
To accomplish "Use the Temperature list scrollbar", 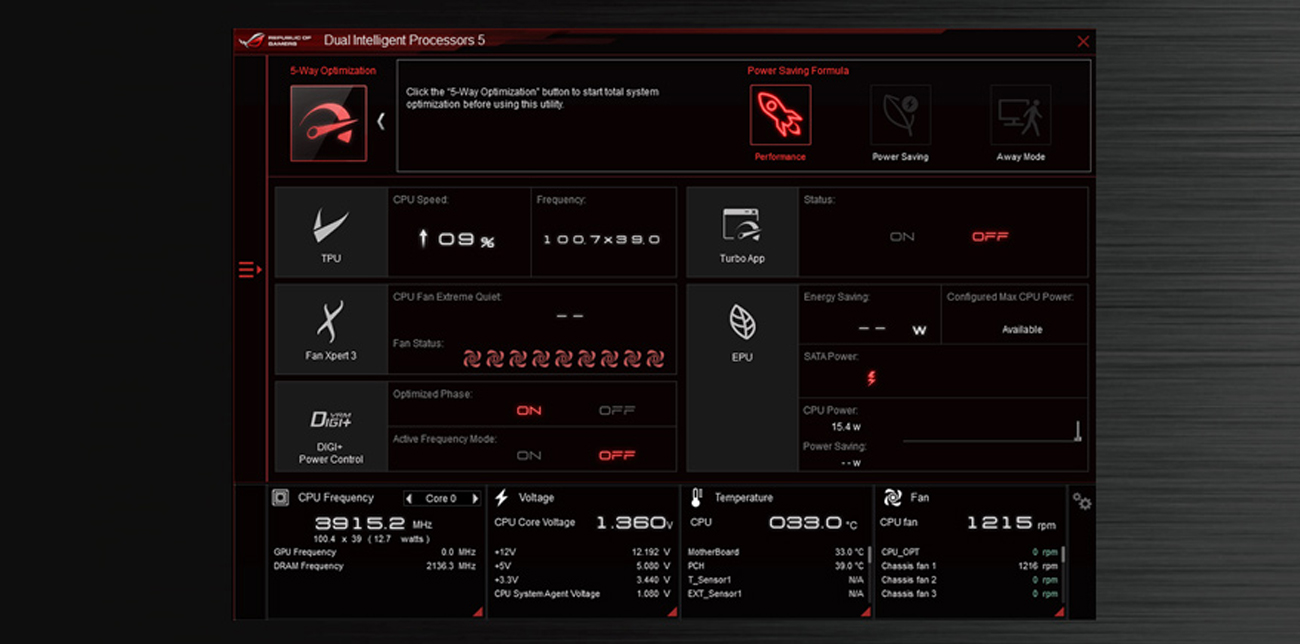I will [869, 553].
